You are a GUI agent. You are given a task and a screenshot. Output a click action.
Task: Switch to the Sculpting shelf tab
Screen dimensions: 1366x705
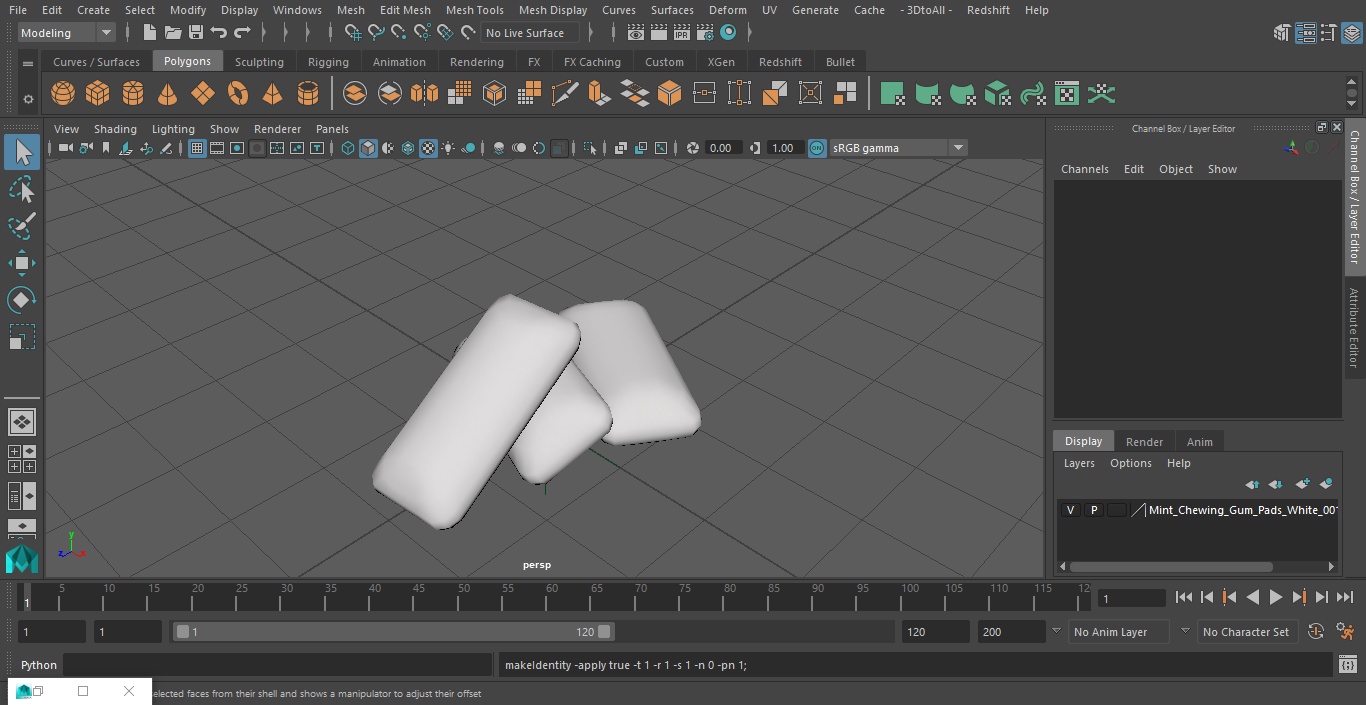point(259,62)
